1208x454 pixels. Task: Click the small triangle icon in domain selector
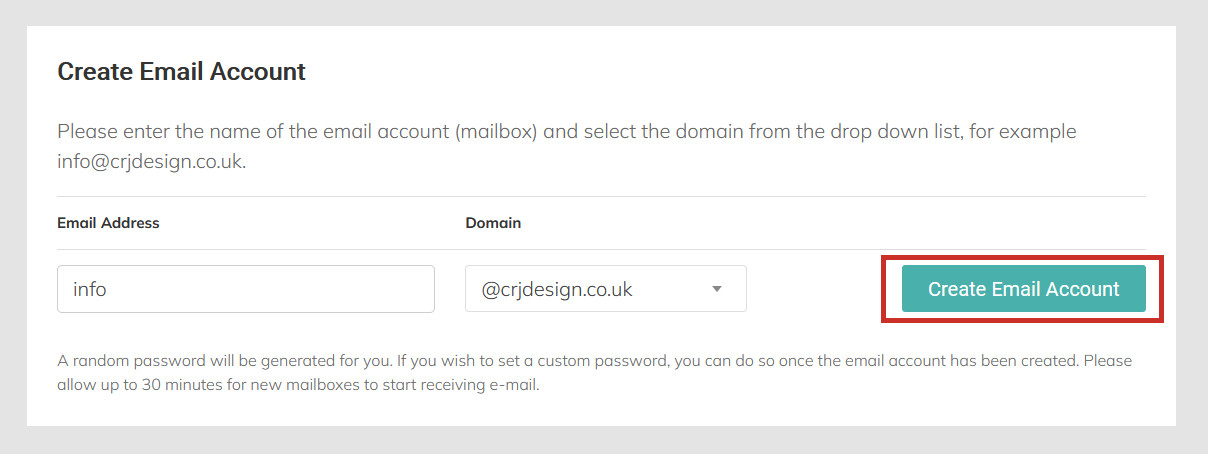pyautogui.click(x=716, y=290)
